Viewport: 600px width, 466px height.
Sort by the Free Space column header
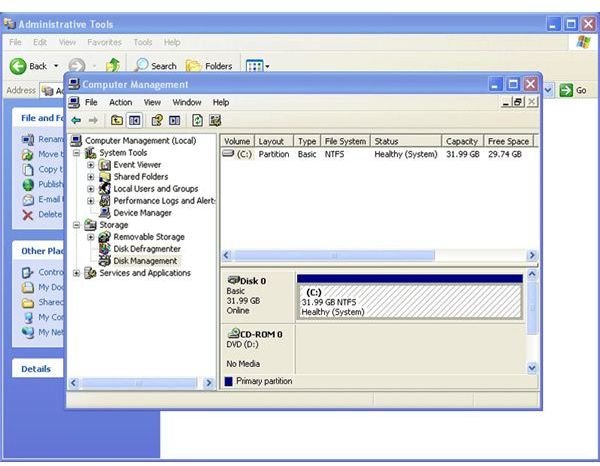[509, 141]
